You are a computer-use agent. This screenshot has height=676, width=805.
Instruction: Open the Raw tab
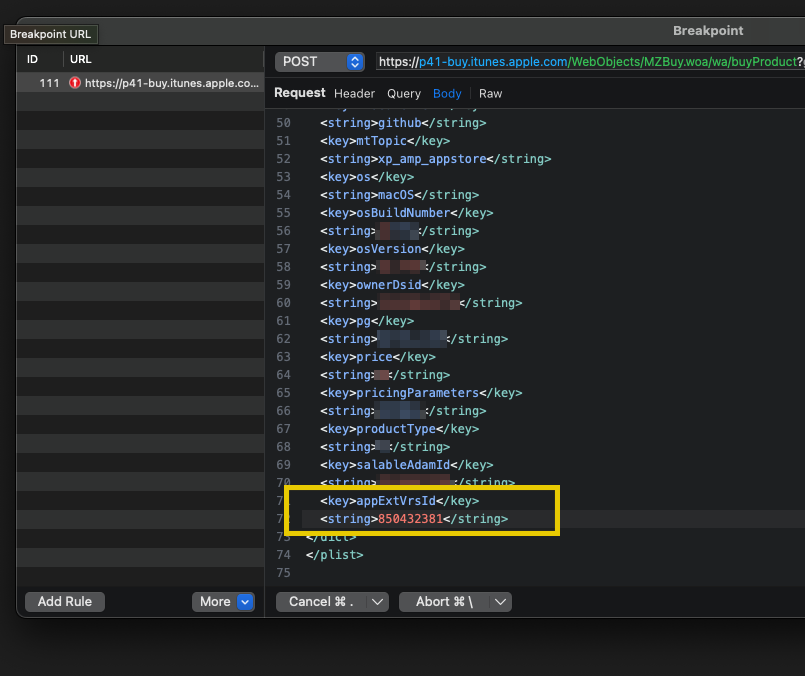(490, 93)
